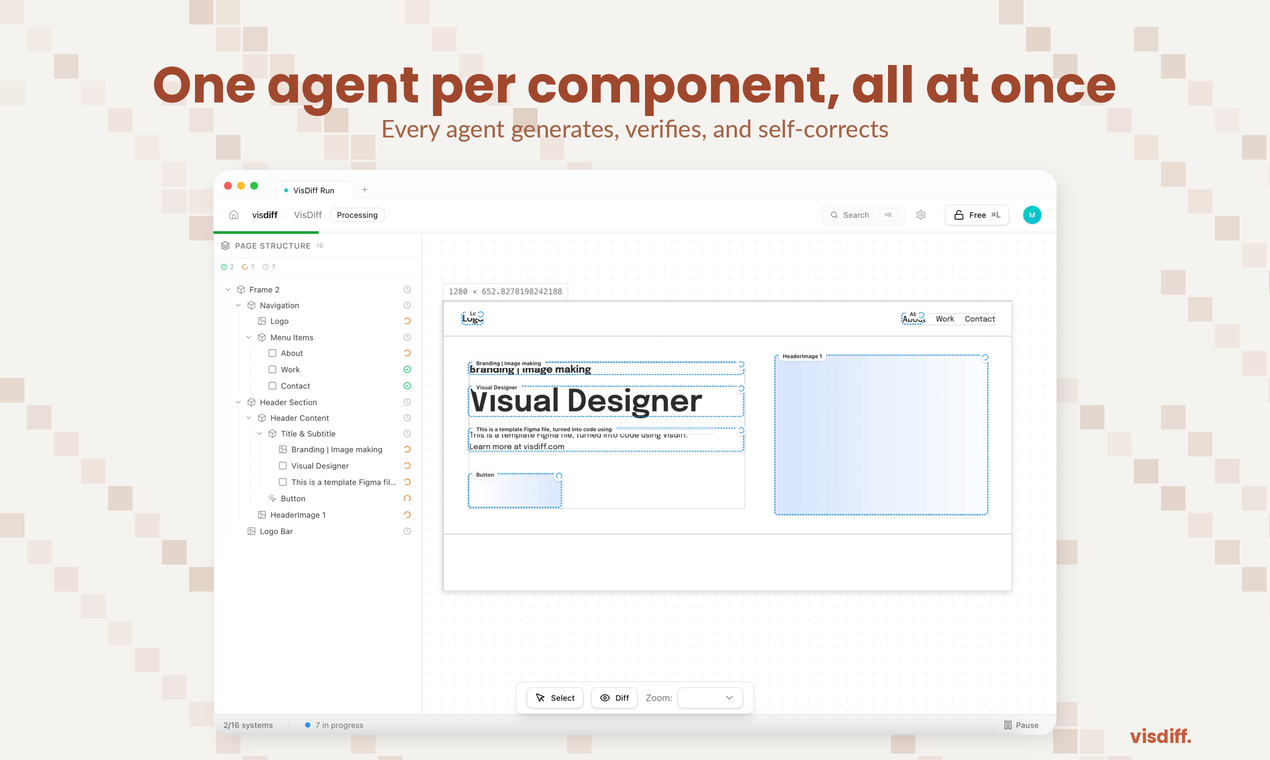Viewport: 1270px width, 760px height.
Task: Click image icon beside Logo Bar row
Action: pos(251,531)
